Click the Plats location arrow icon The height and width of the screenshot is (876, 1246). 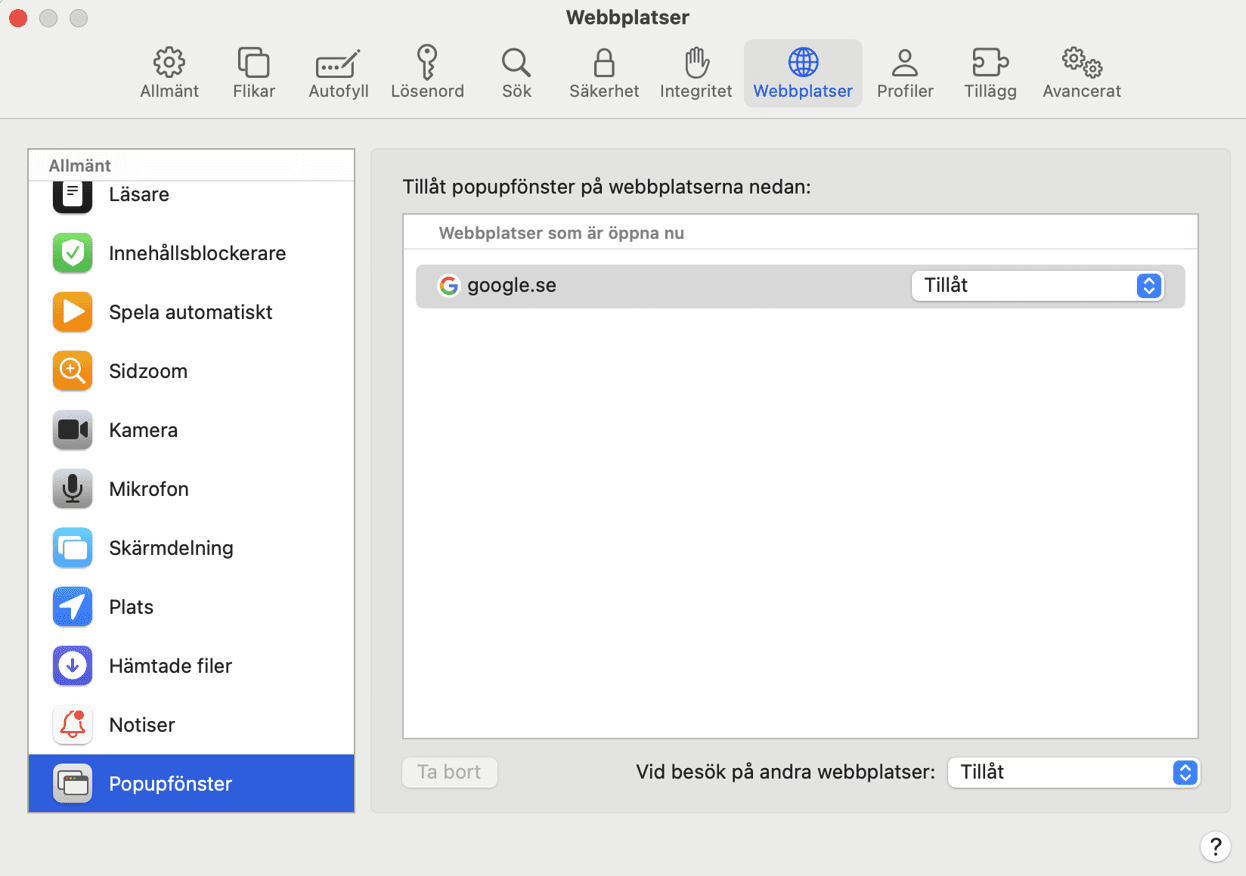pyautogui.click(x=72, y=607)
